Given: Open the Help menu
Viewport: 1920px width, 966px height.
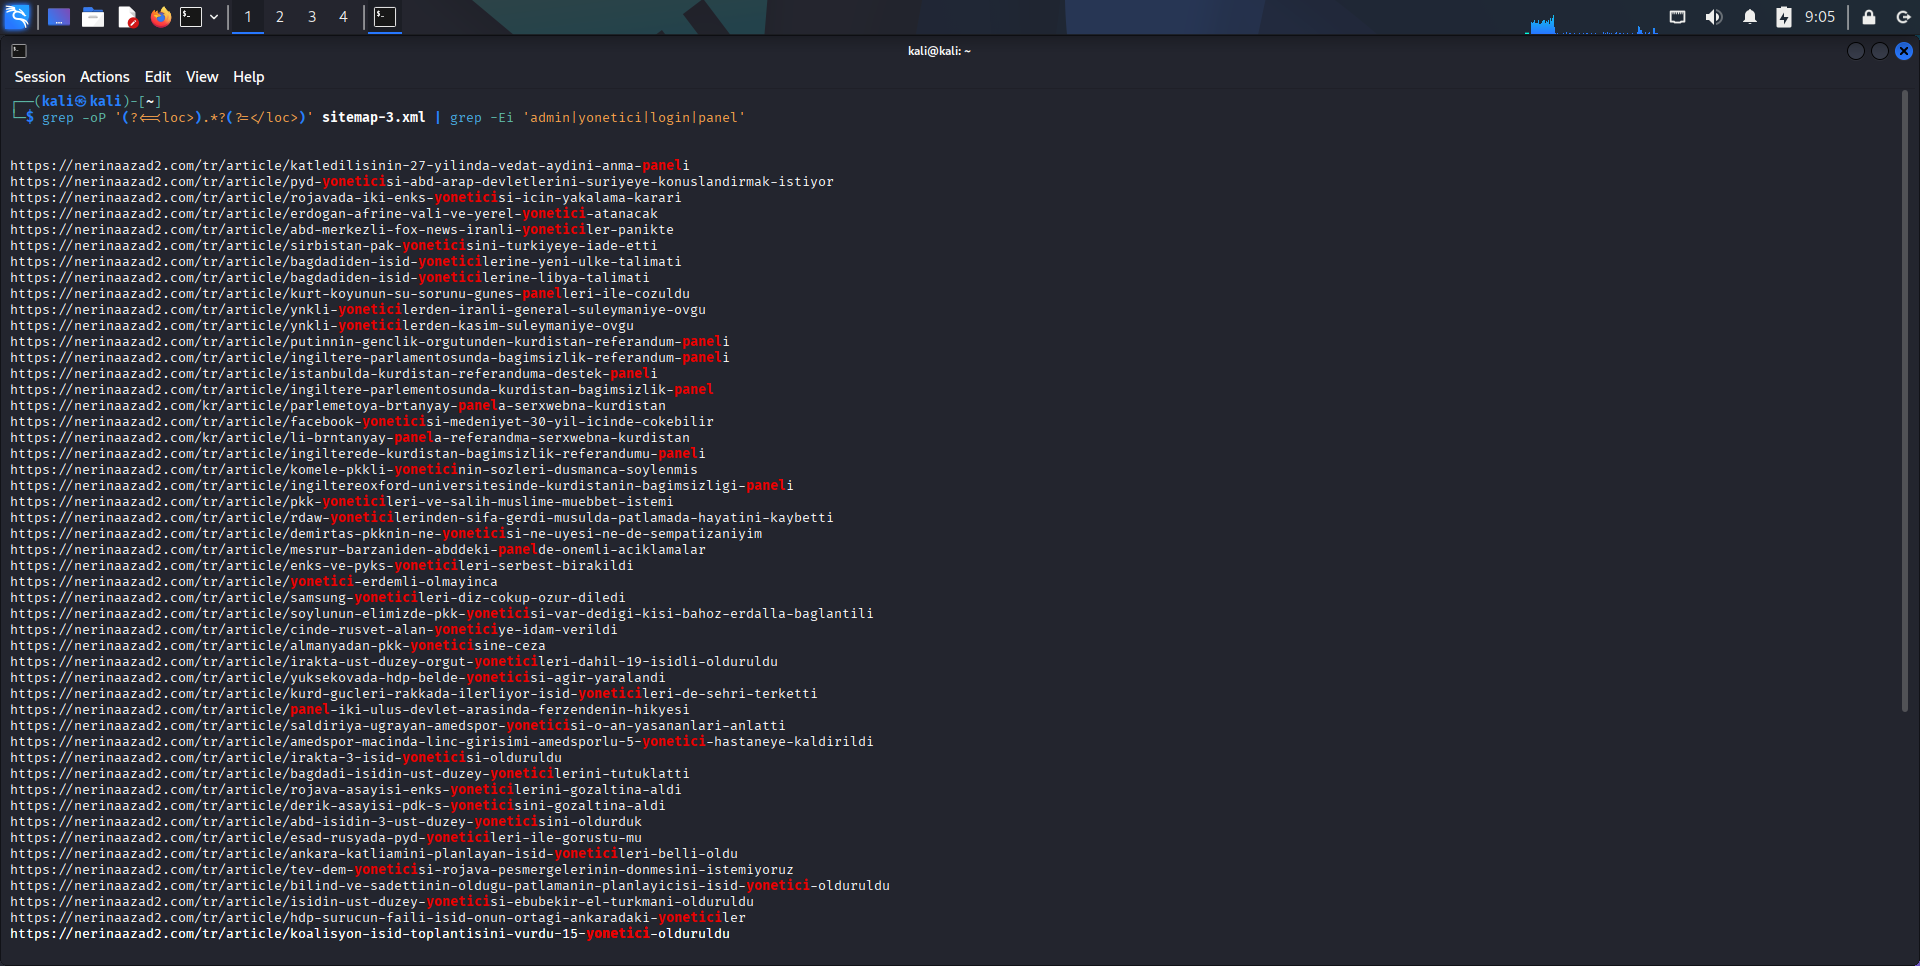Looking at the screenshot, I should (249, 77).
